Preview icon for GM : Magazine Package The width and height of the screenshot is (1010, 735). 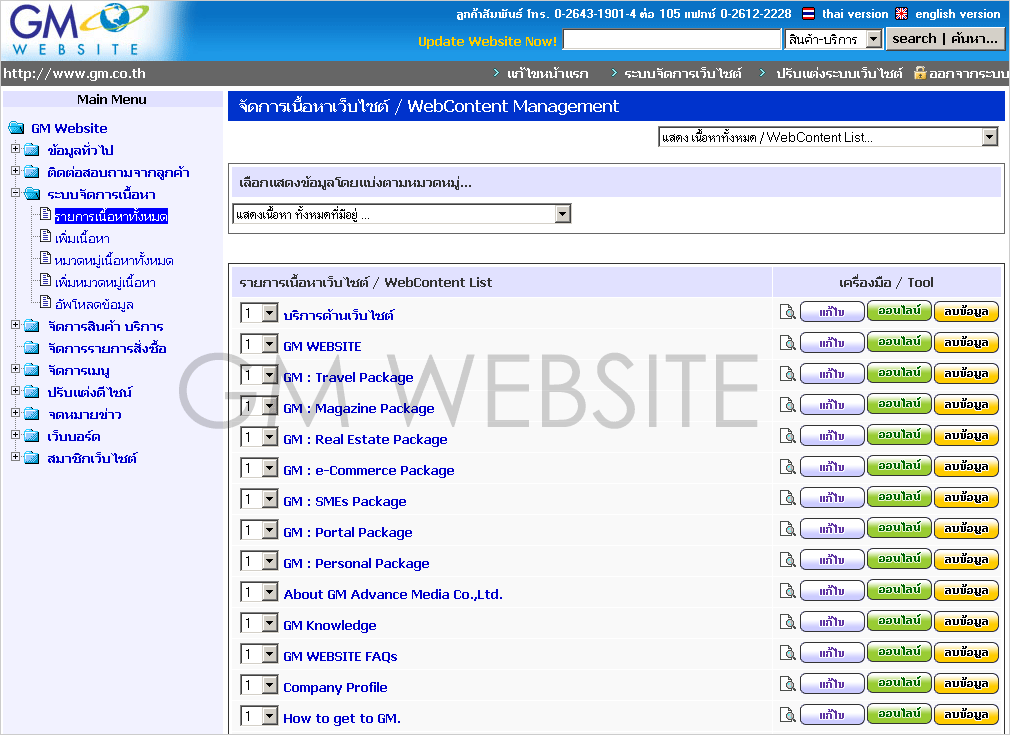pyautogui.click(x=787, y=405)
